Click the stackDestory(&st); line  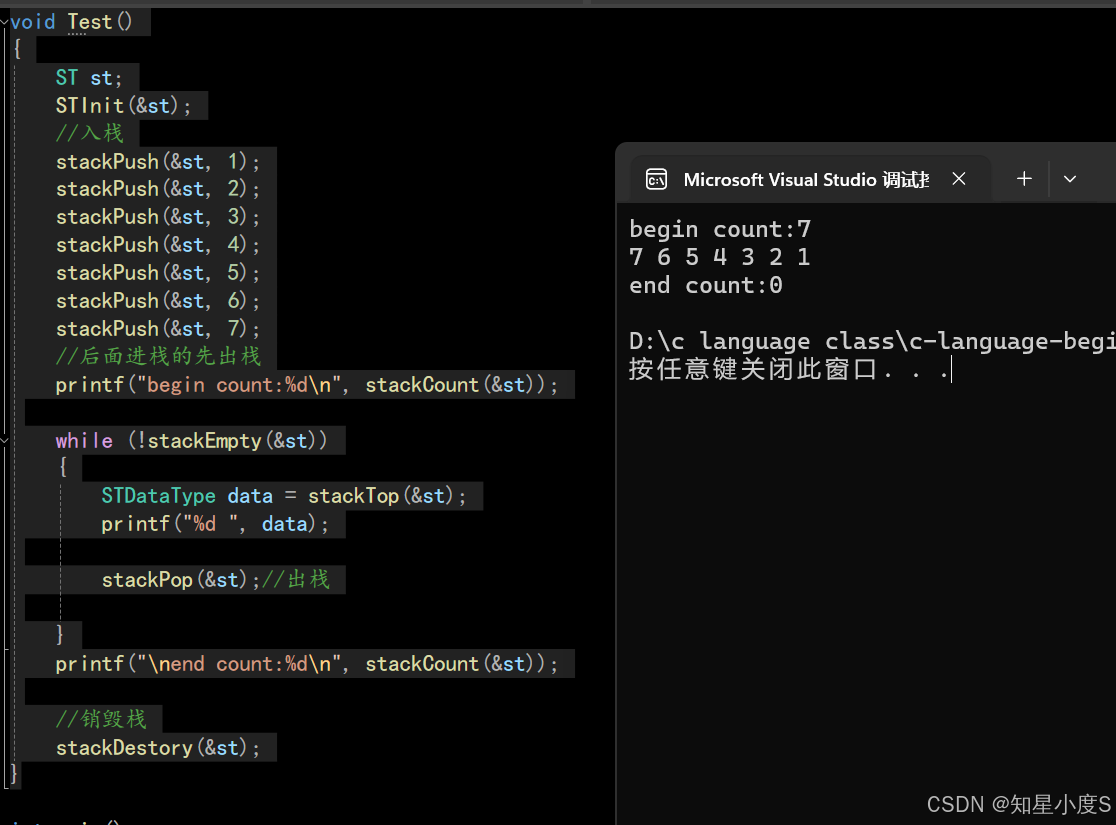[158, 748]
